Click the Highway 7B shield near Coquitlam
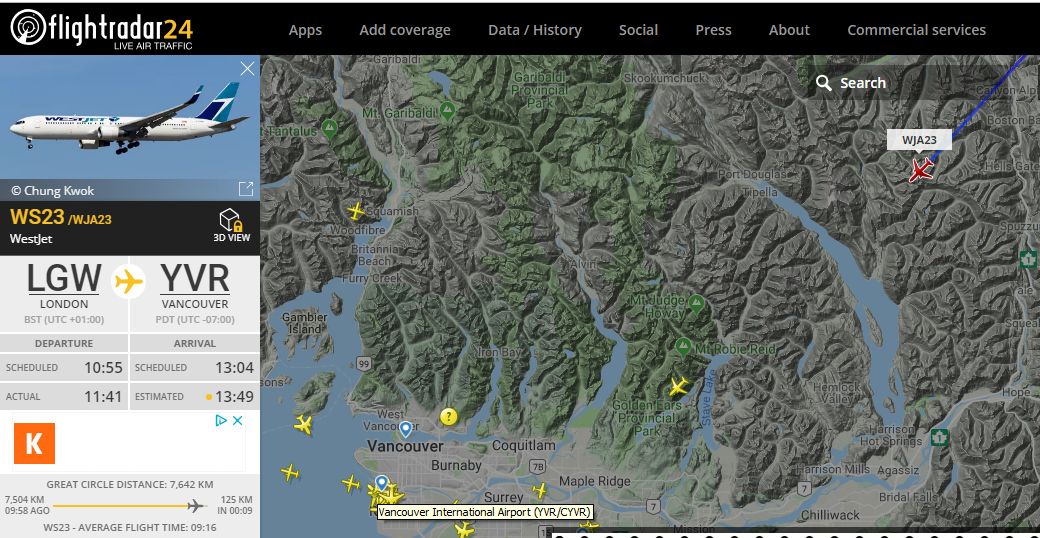 pos(538,467)
